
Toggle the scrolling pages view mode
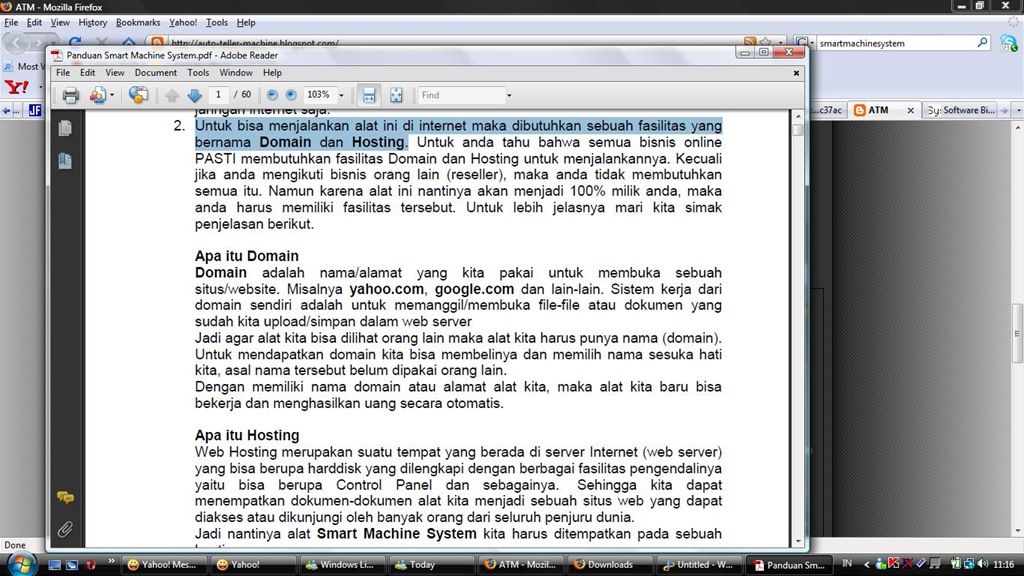(x=369, y=95)
